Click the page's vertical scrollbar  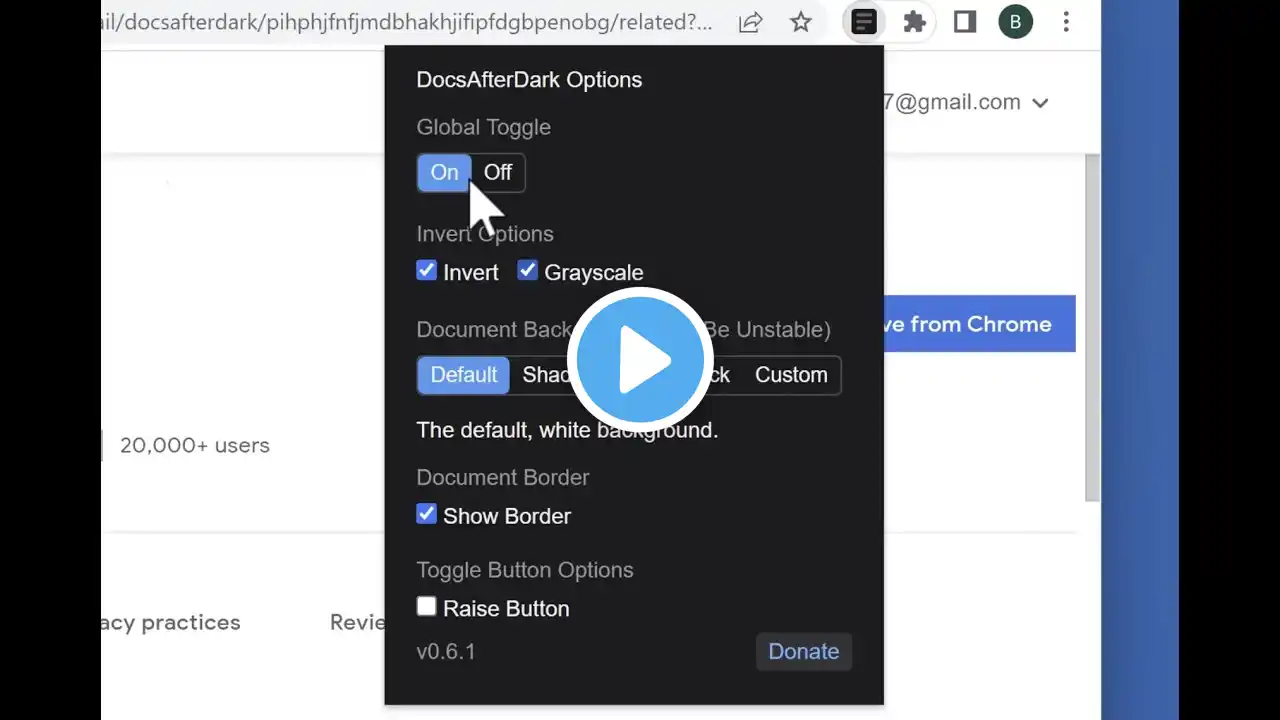click(x=1092, y=328)
